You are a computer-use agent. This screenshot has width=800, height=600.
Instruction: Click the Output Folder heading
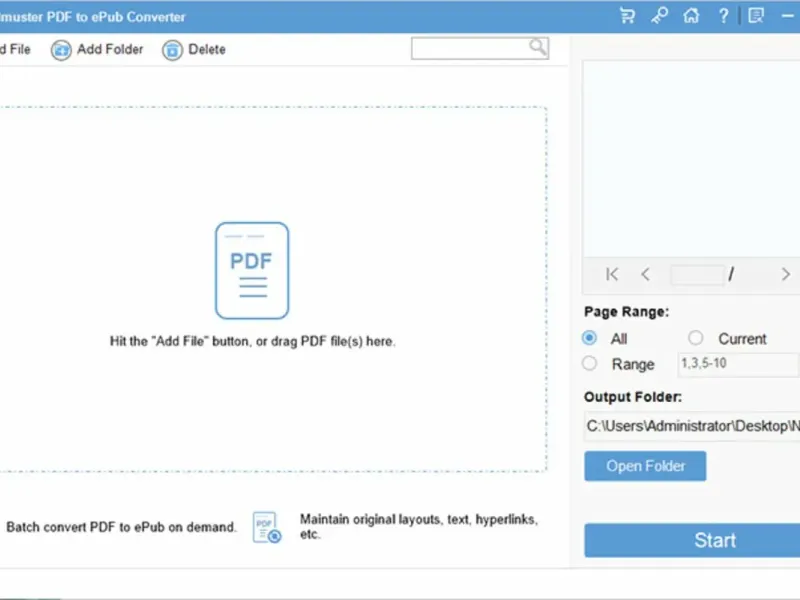point(633,397)
